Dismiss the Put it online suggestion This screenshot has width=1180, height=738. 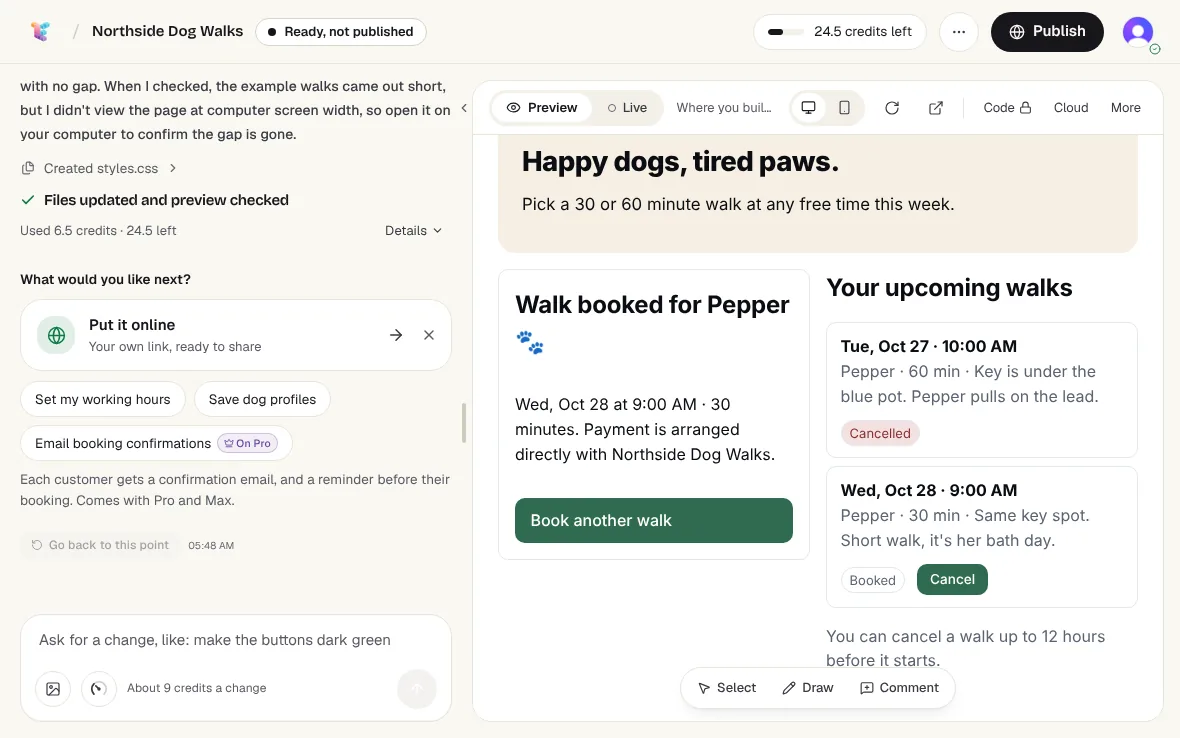(x=429, y=335)
